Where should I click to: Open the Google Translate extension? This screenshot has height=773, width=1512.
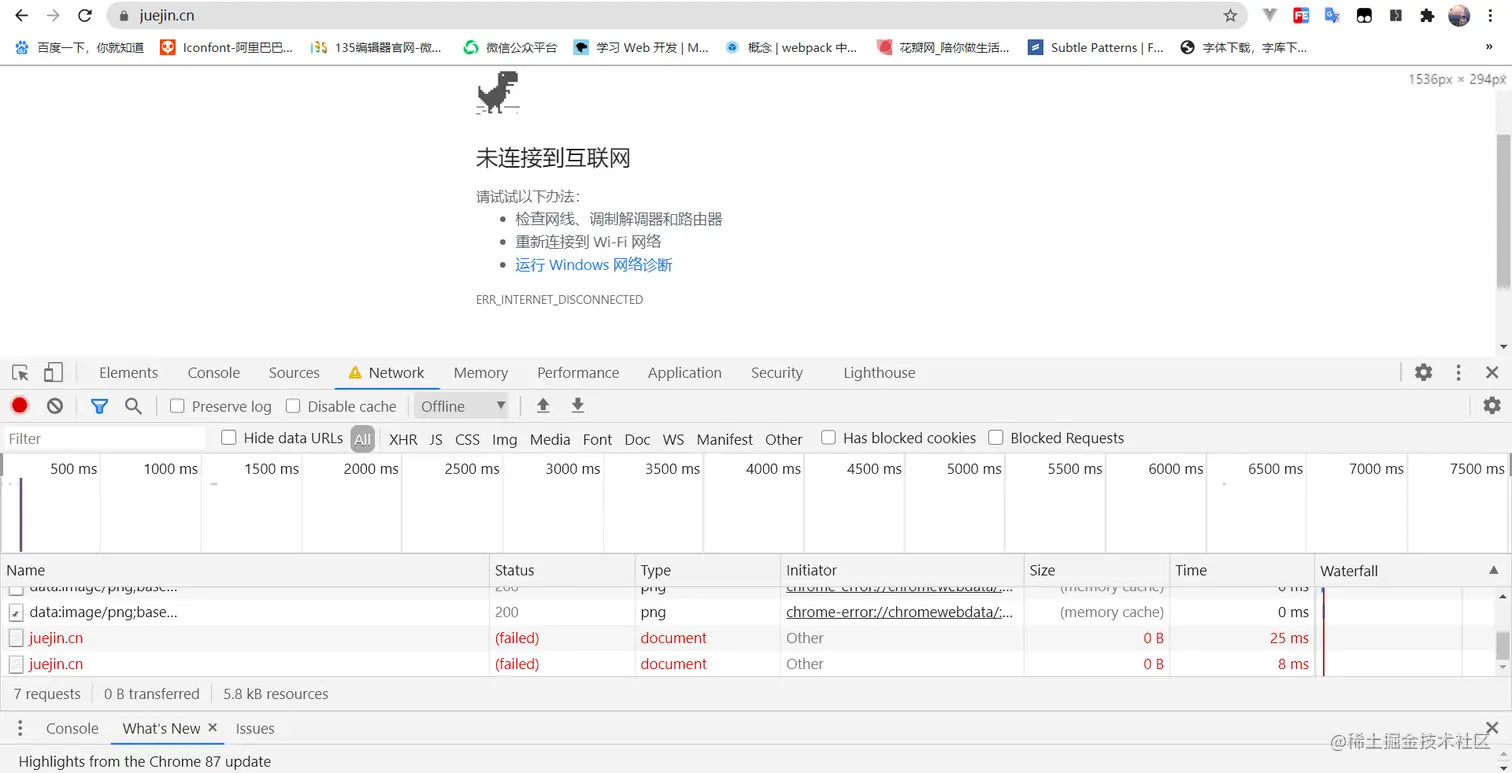click(1332, 16)
